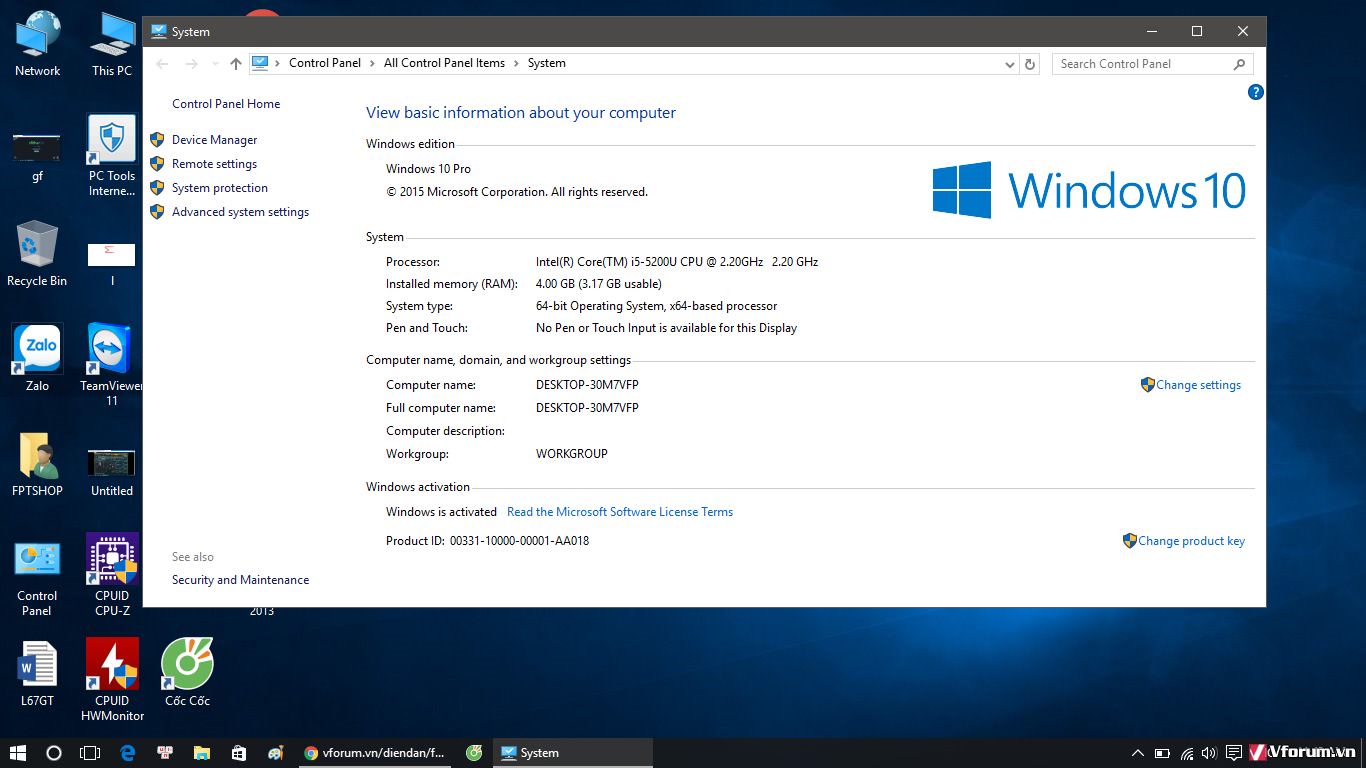This screenshot has height=768, width=1366.
Task: Click the Back arrow in System window
Action: coord(162,63)
